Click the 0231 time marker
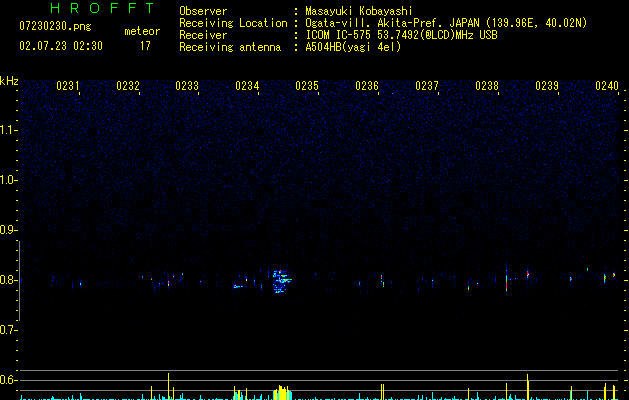This screenshot has height=400, width=629. (68, 86)
